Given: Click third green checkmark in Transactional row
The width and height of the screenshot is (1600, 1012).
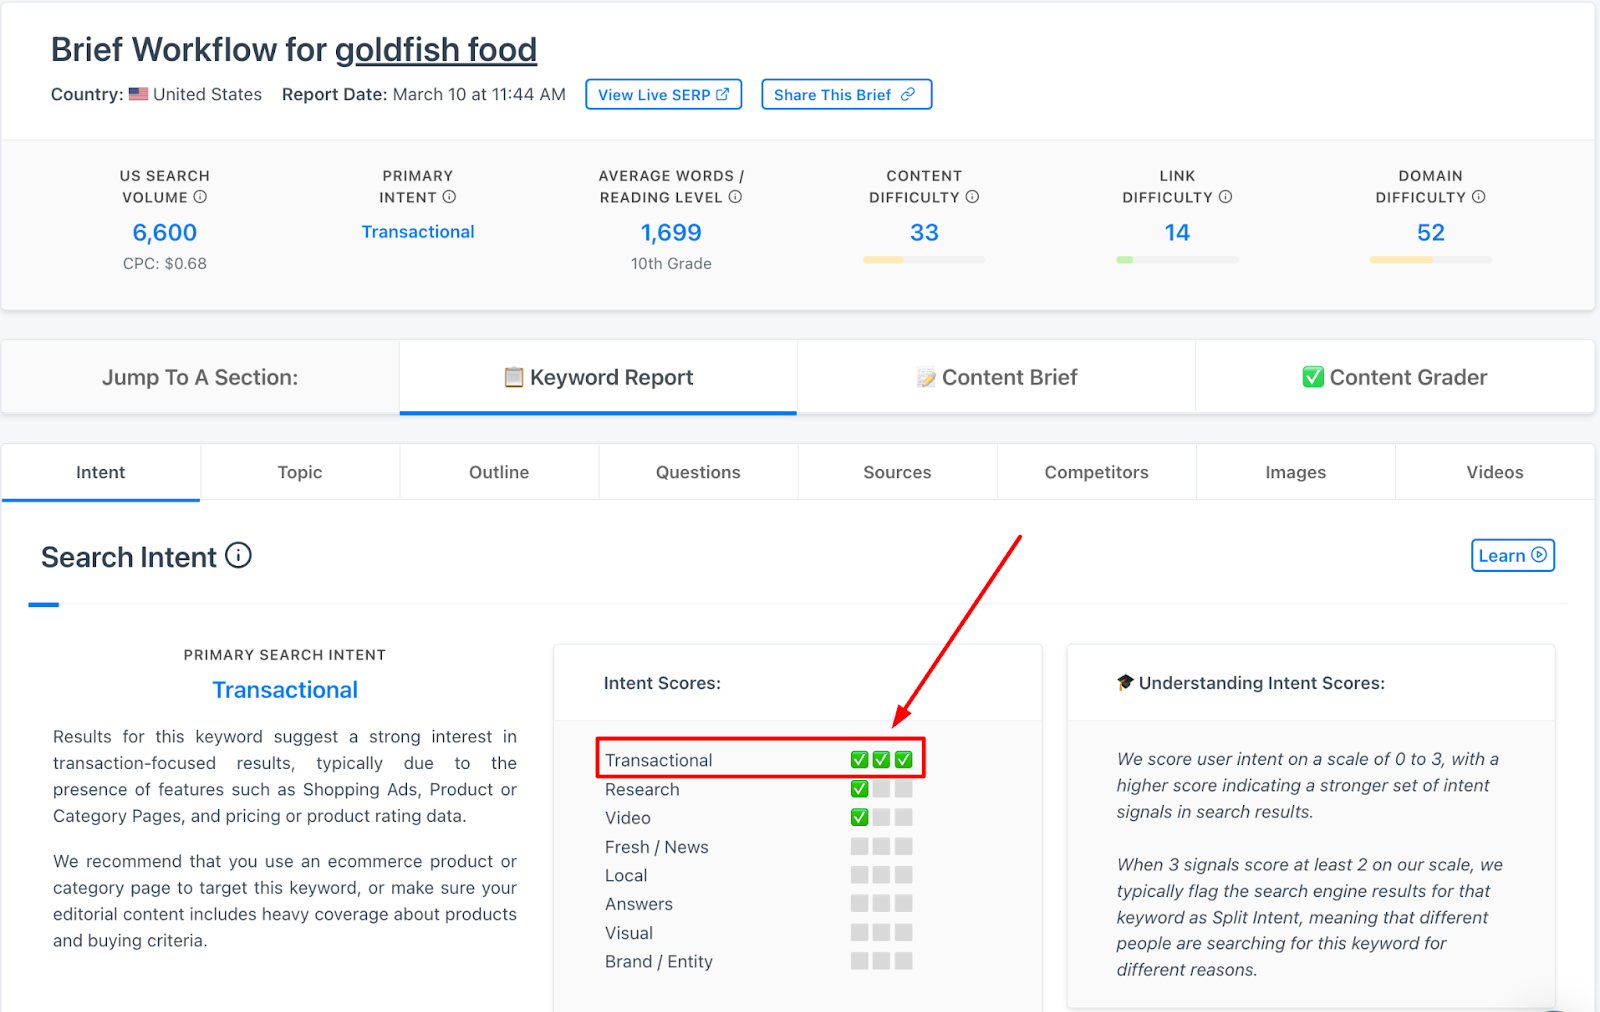Looking at the screenshot, I should tap(904, 760).
